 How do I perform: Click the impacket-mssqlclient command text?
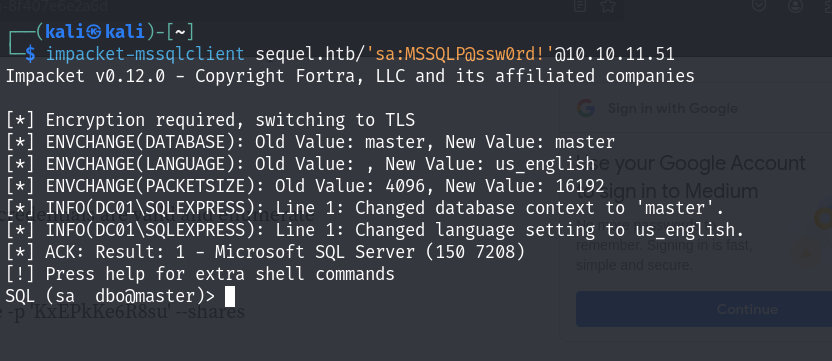pos(145,54)
